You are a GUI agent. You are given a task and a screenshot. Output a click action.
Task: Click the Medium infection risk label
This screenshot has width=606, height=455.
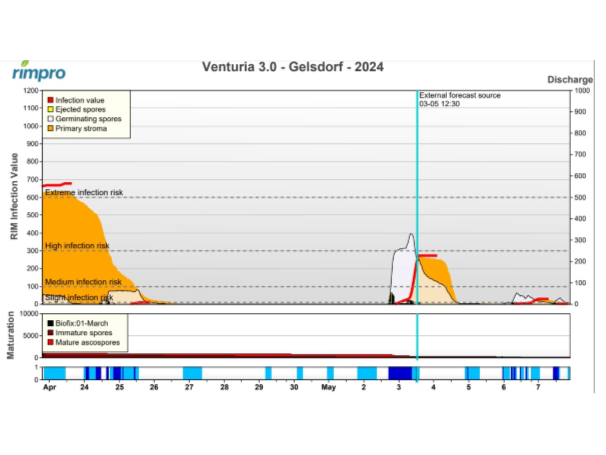(x=83, y=282)
